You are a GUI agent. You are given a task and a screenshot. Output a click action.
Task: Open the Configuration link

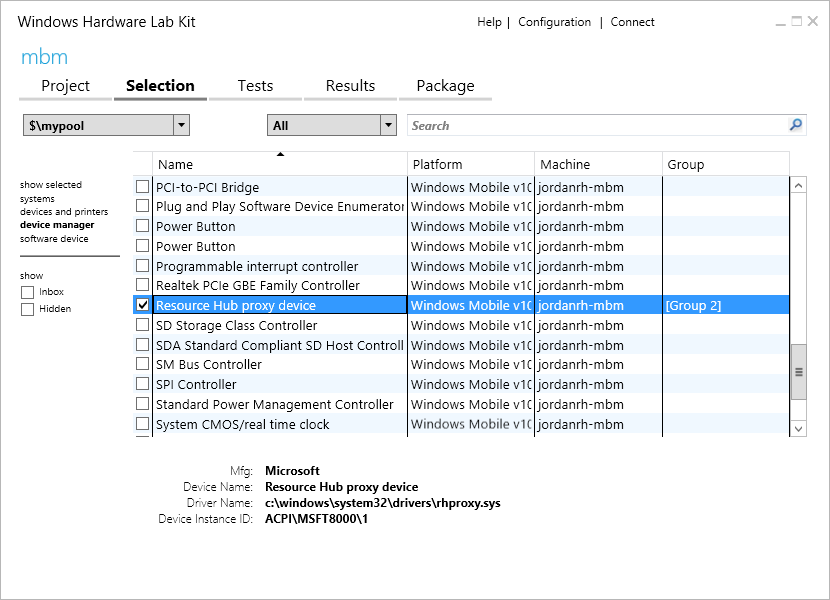click(554, 22)
